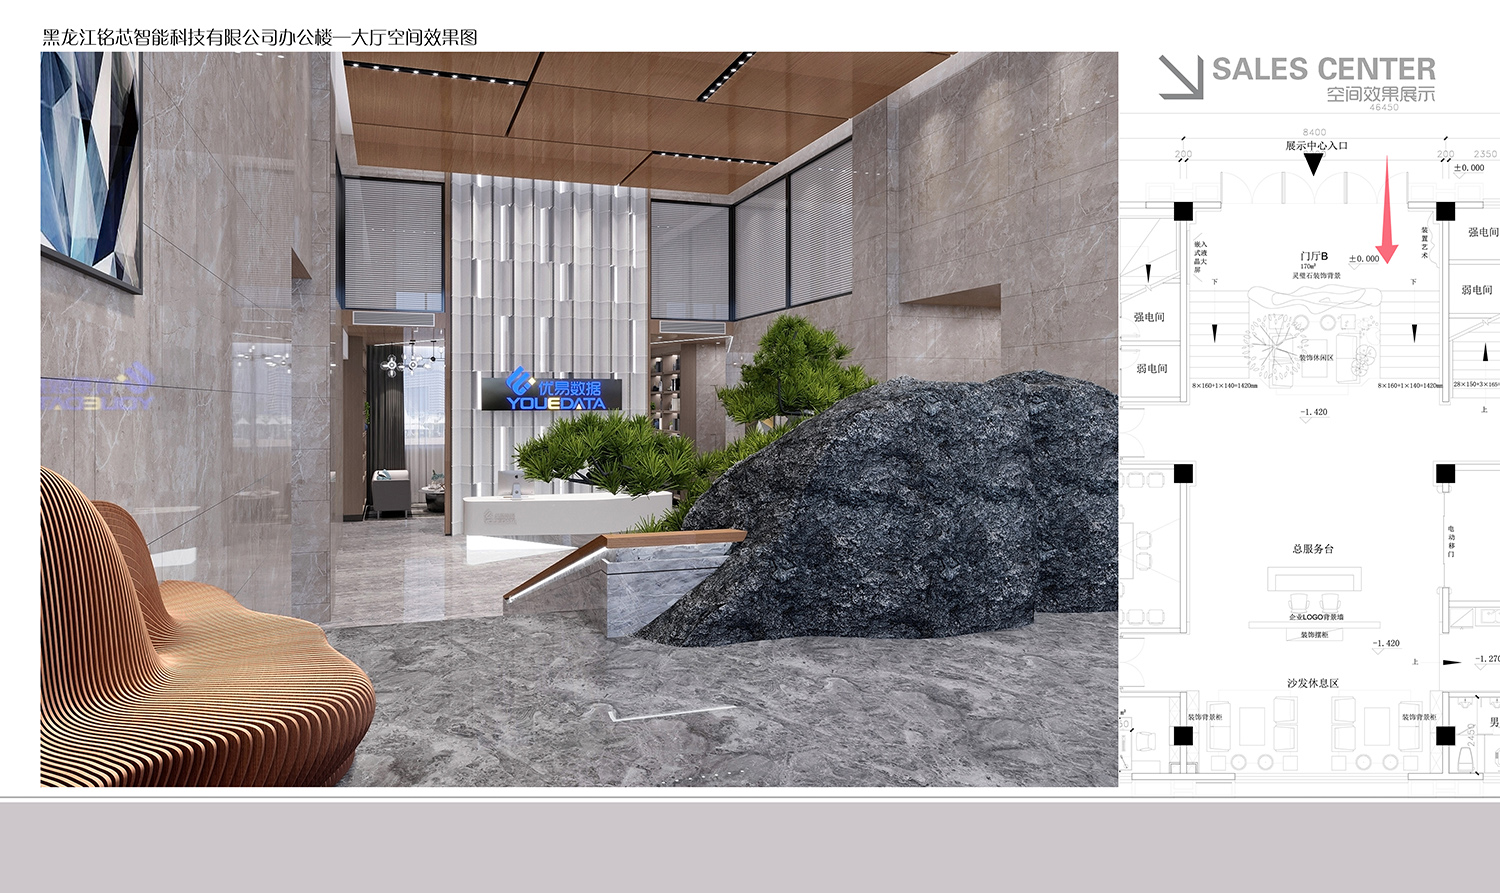Click the diagonal arrow beside SALES CENTER
This screenshot has height=893, width=1500.
[1181, 77]
